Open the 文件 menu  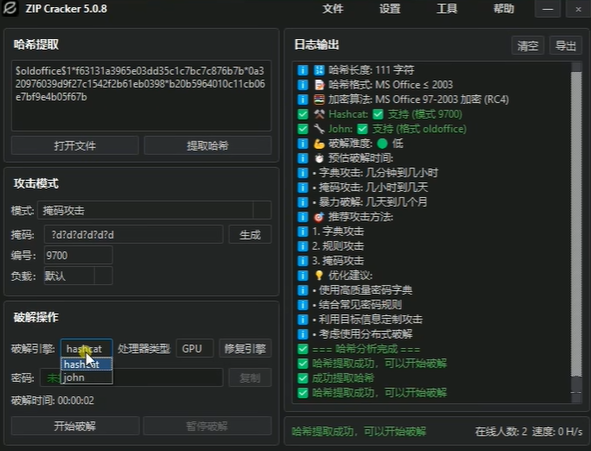(x=333, y=8)
